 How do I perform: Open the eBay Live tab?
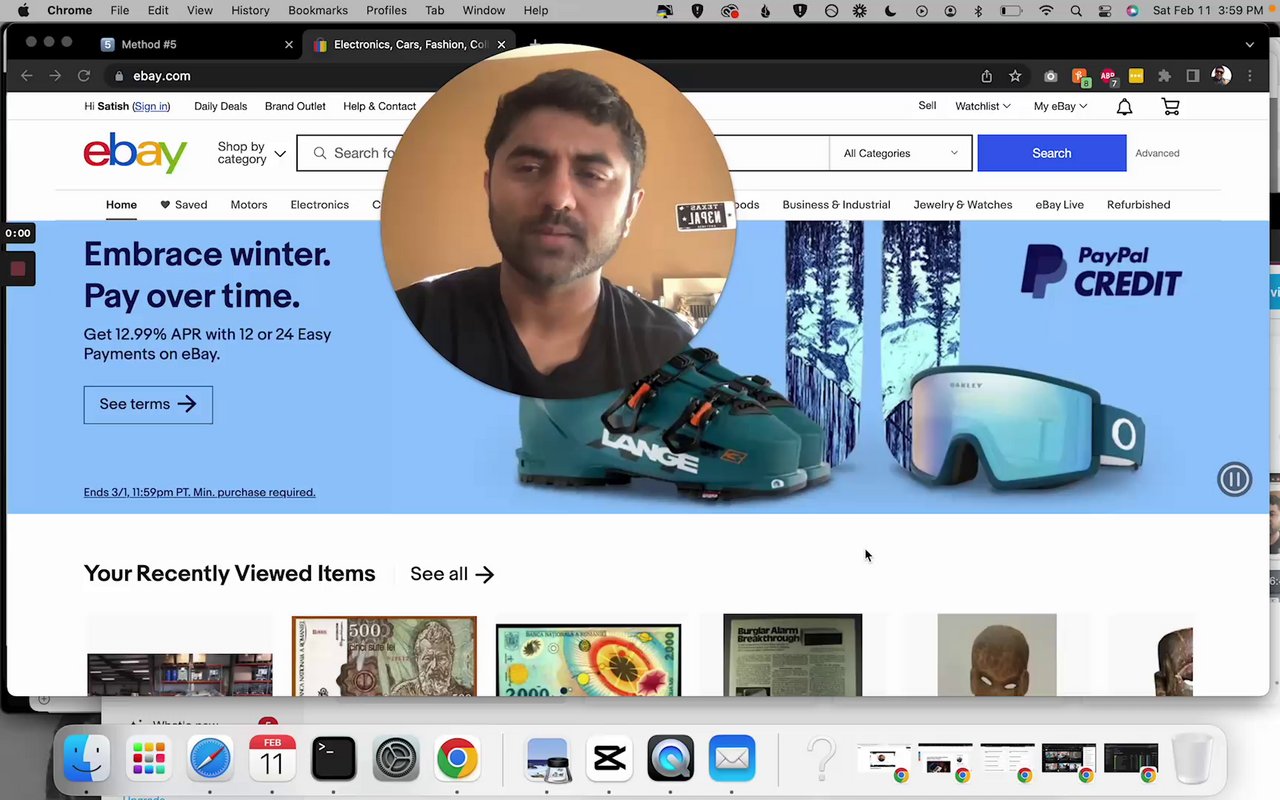[1060, 205]
